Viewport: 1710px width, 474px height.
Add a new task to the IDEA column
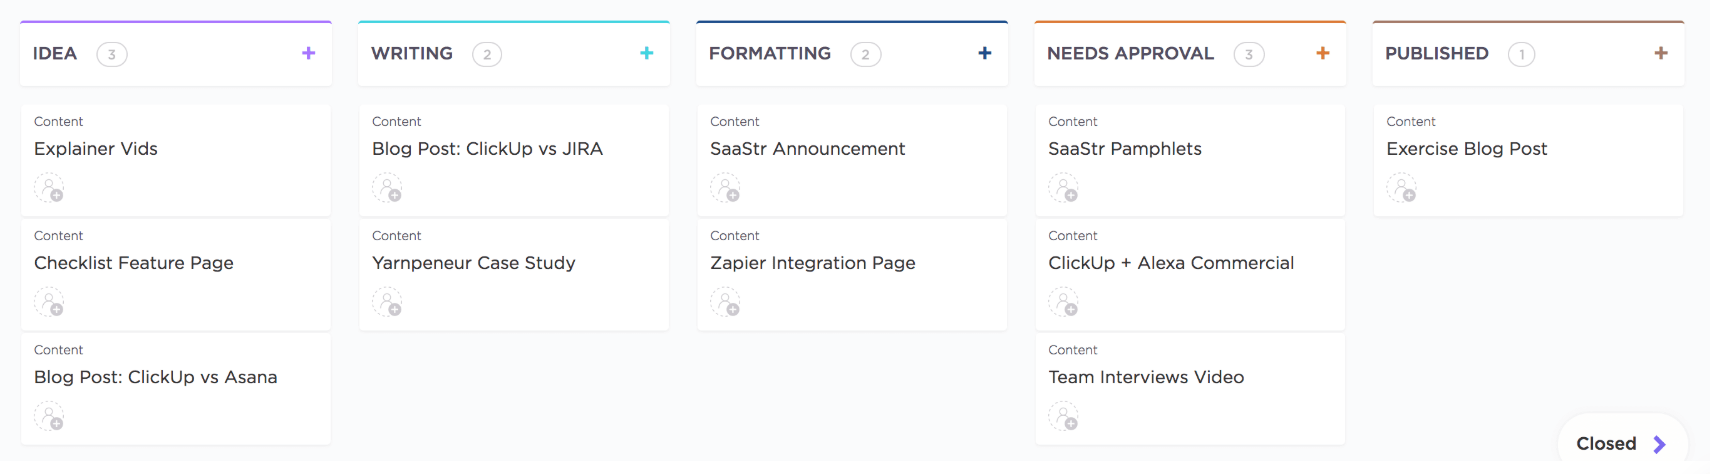coord(309,53)
